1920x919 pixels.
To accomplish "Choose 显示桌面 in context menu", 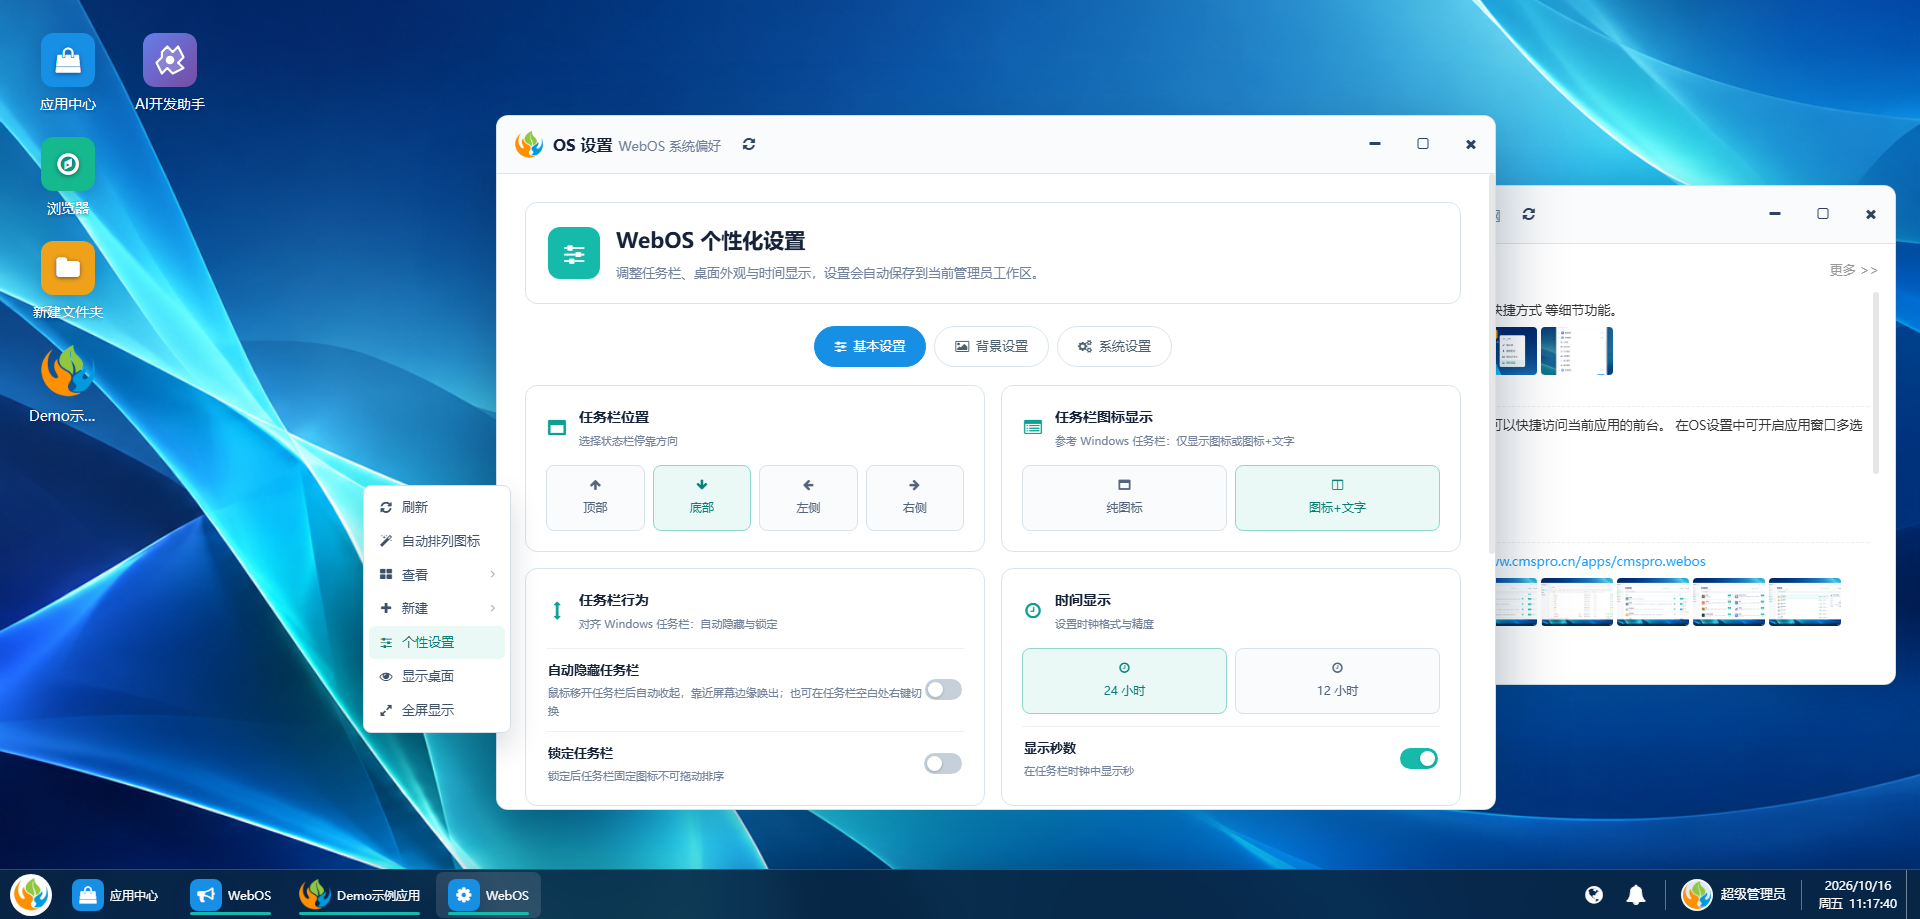I will pos(437,676).
